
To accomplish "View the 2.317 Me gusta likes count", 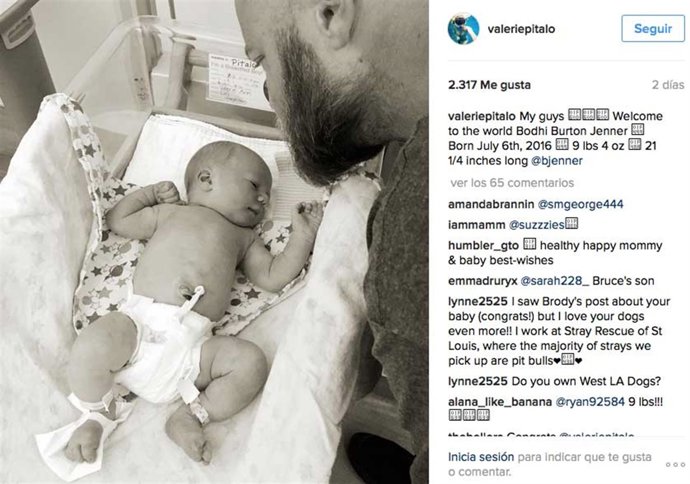I will 489,85.
